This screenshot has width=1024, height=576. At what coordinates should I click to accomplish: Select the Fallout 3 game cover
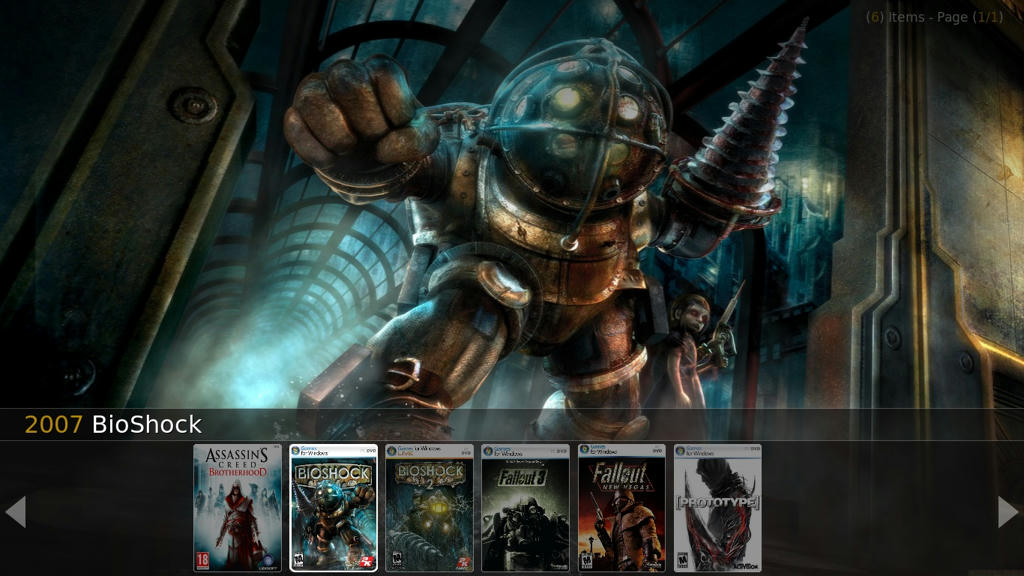(x=525, y=508)
